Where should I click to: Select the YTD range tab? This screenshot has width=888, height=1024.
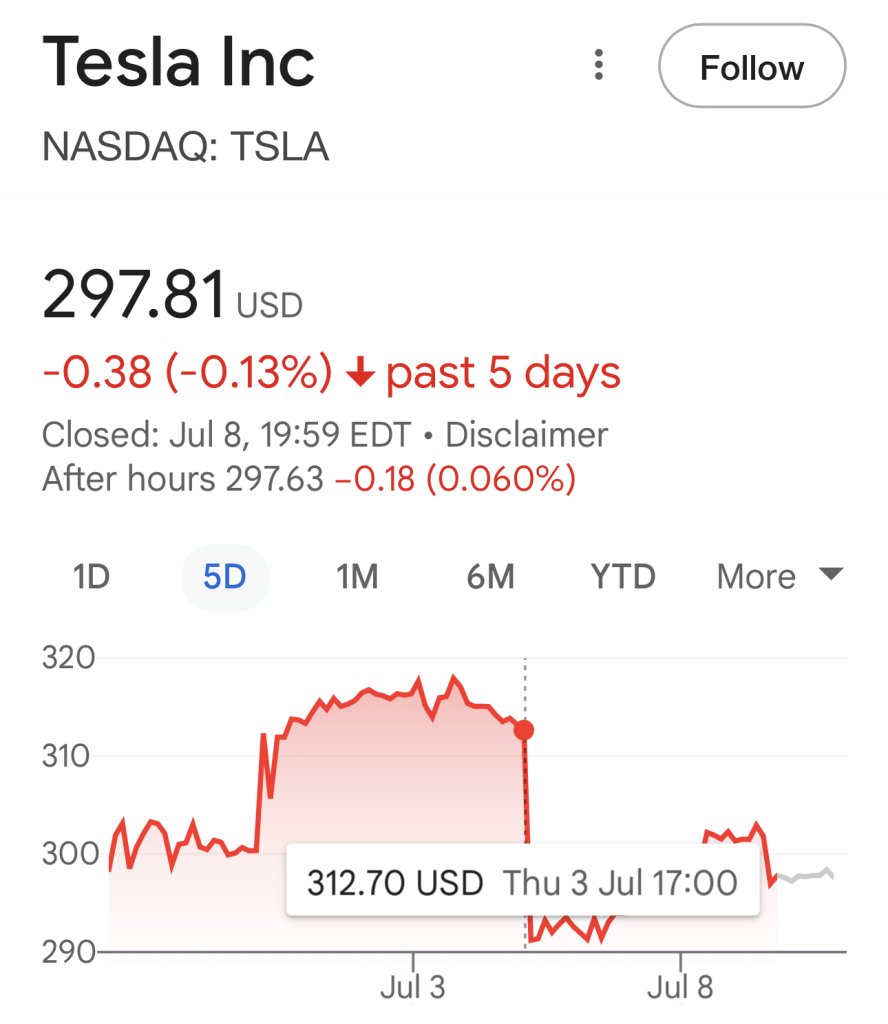pyautogui.click(x=623, y=577)
